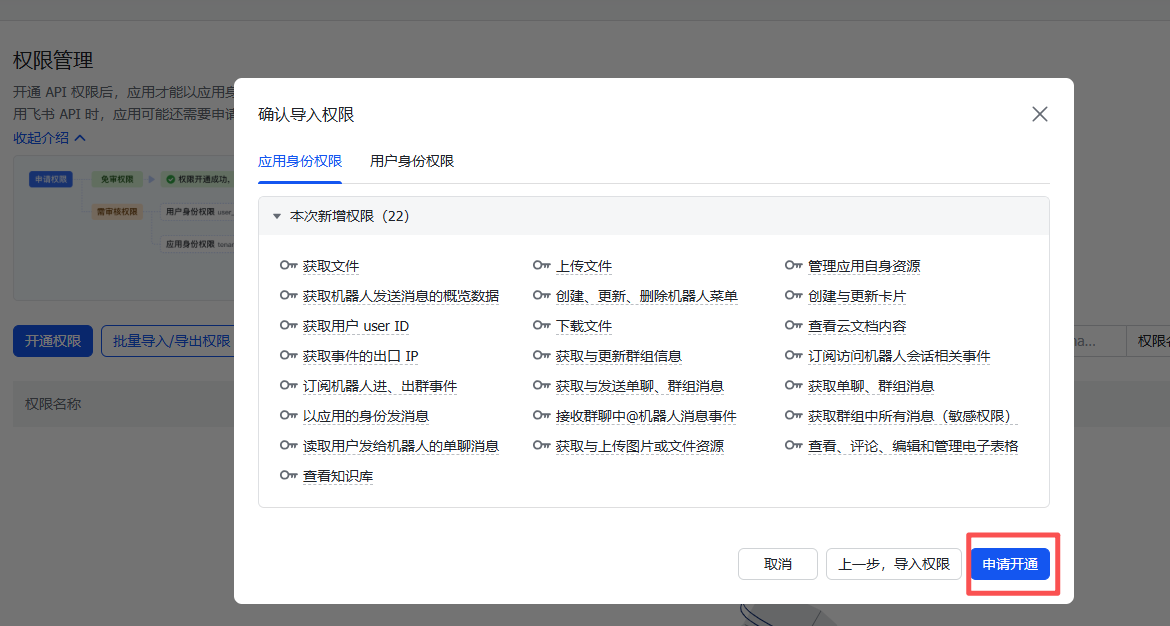The image size is (1170, 626).
Task: Click the key icon beside 获取用户 user ID
Action: tap(286, 325)
